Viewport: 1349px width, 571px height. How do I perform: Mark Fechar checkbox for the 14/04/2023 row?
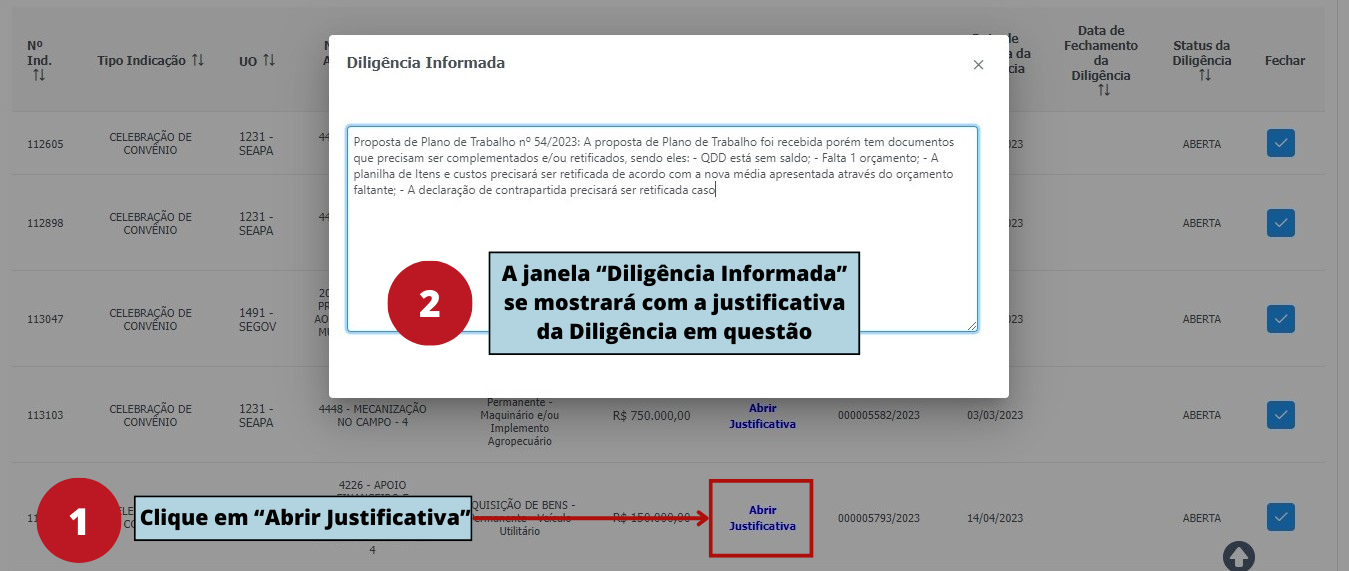coord(1280,517)
